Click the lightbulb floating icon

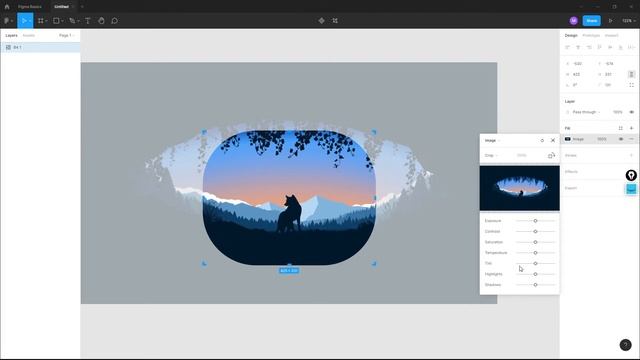pyautogui.click(x=631, y=175)
